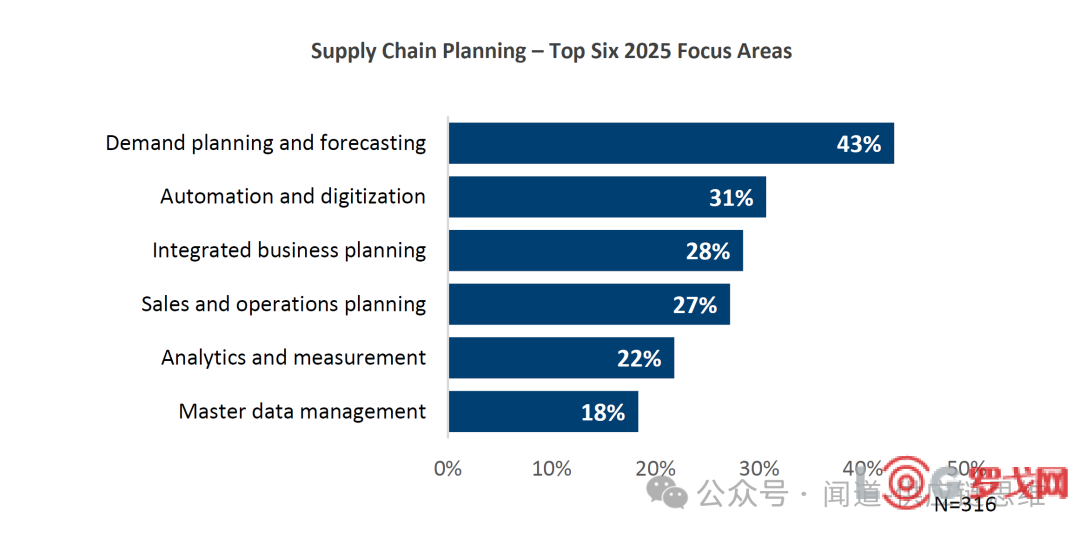The image size is (1080, 537).
Task: Click the 31% Automation and digitization bar
Action: tap(608, 197)
